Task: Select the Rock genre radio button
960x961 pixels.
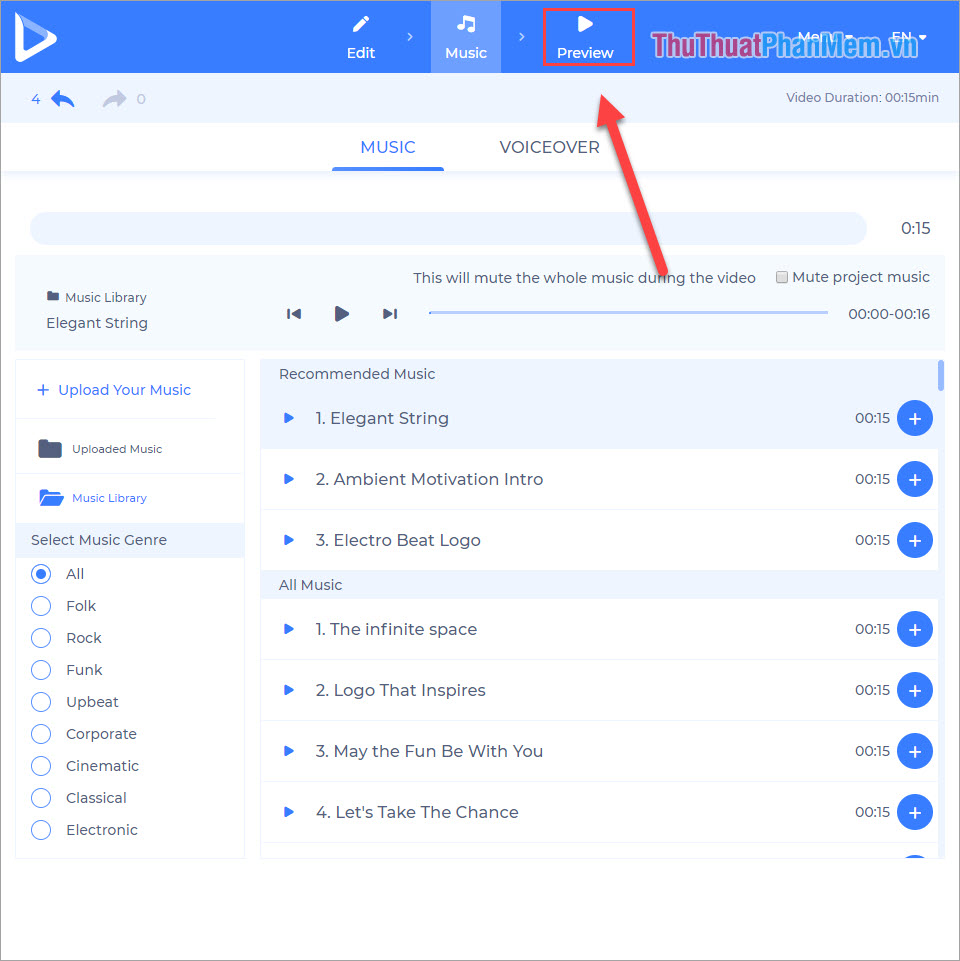Action: (x=41, y=638)
